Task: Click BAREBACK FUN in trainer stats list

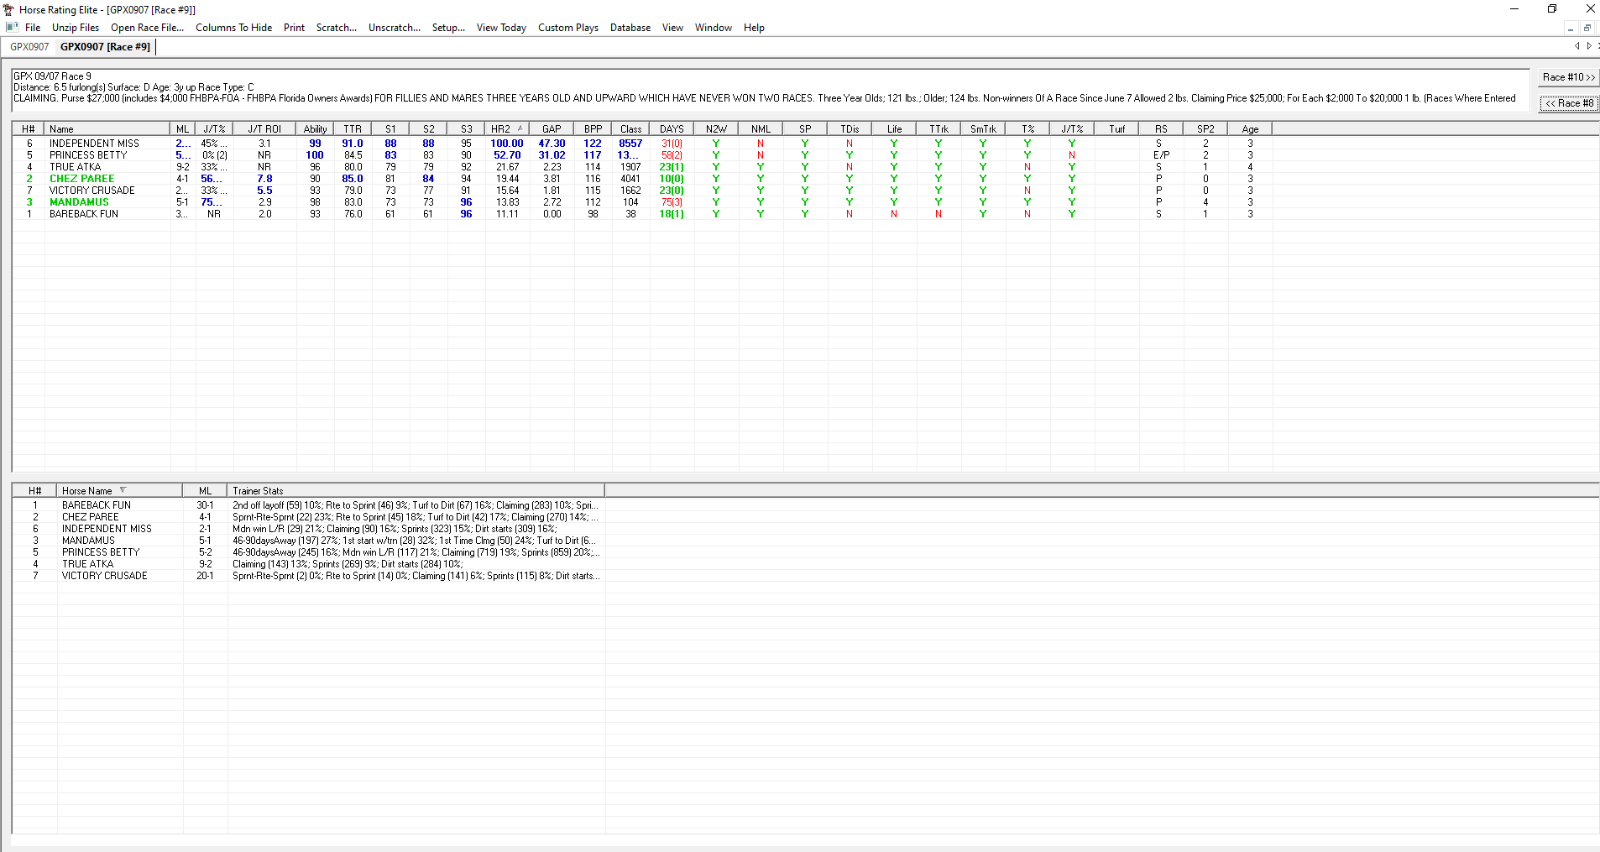Action: pos(96,506)
